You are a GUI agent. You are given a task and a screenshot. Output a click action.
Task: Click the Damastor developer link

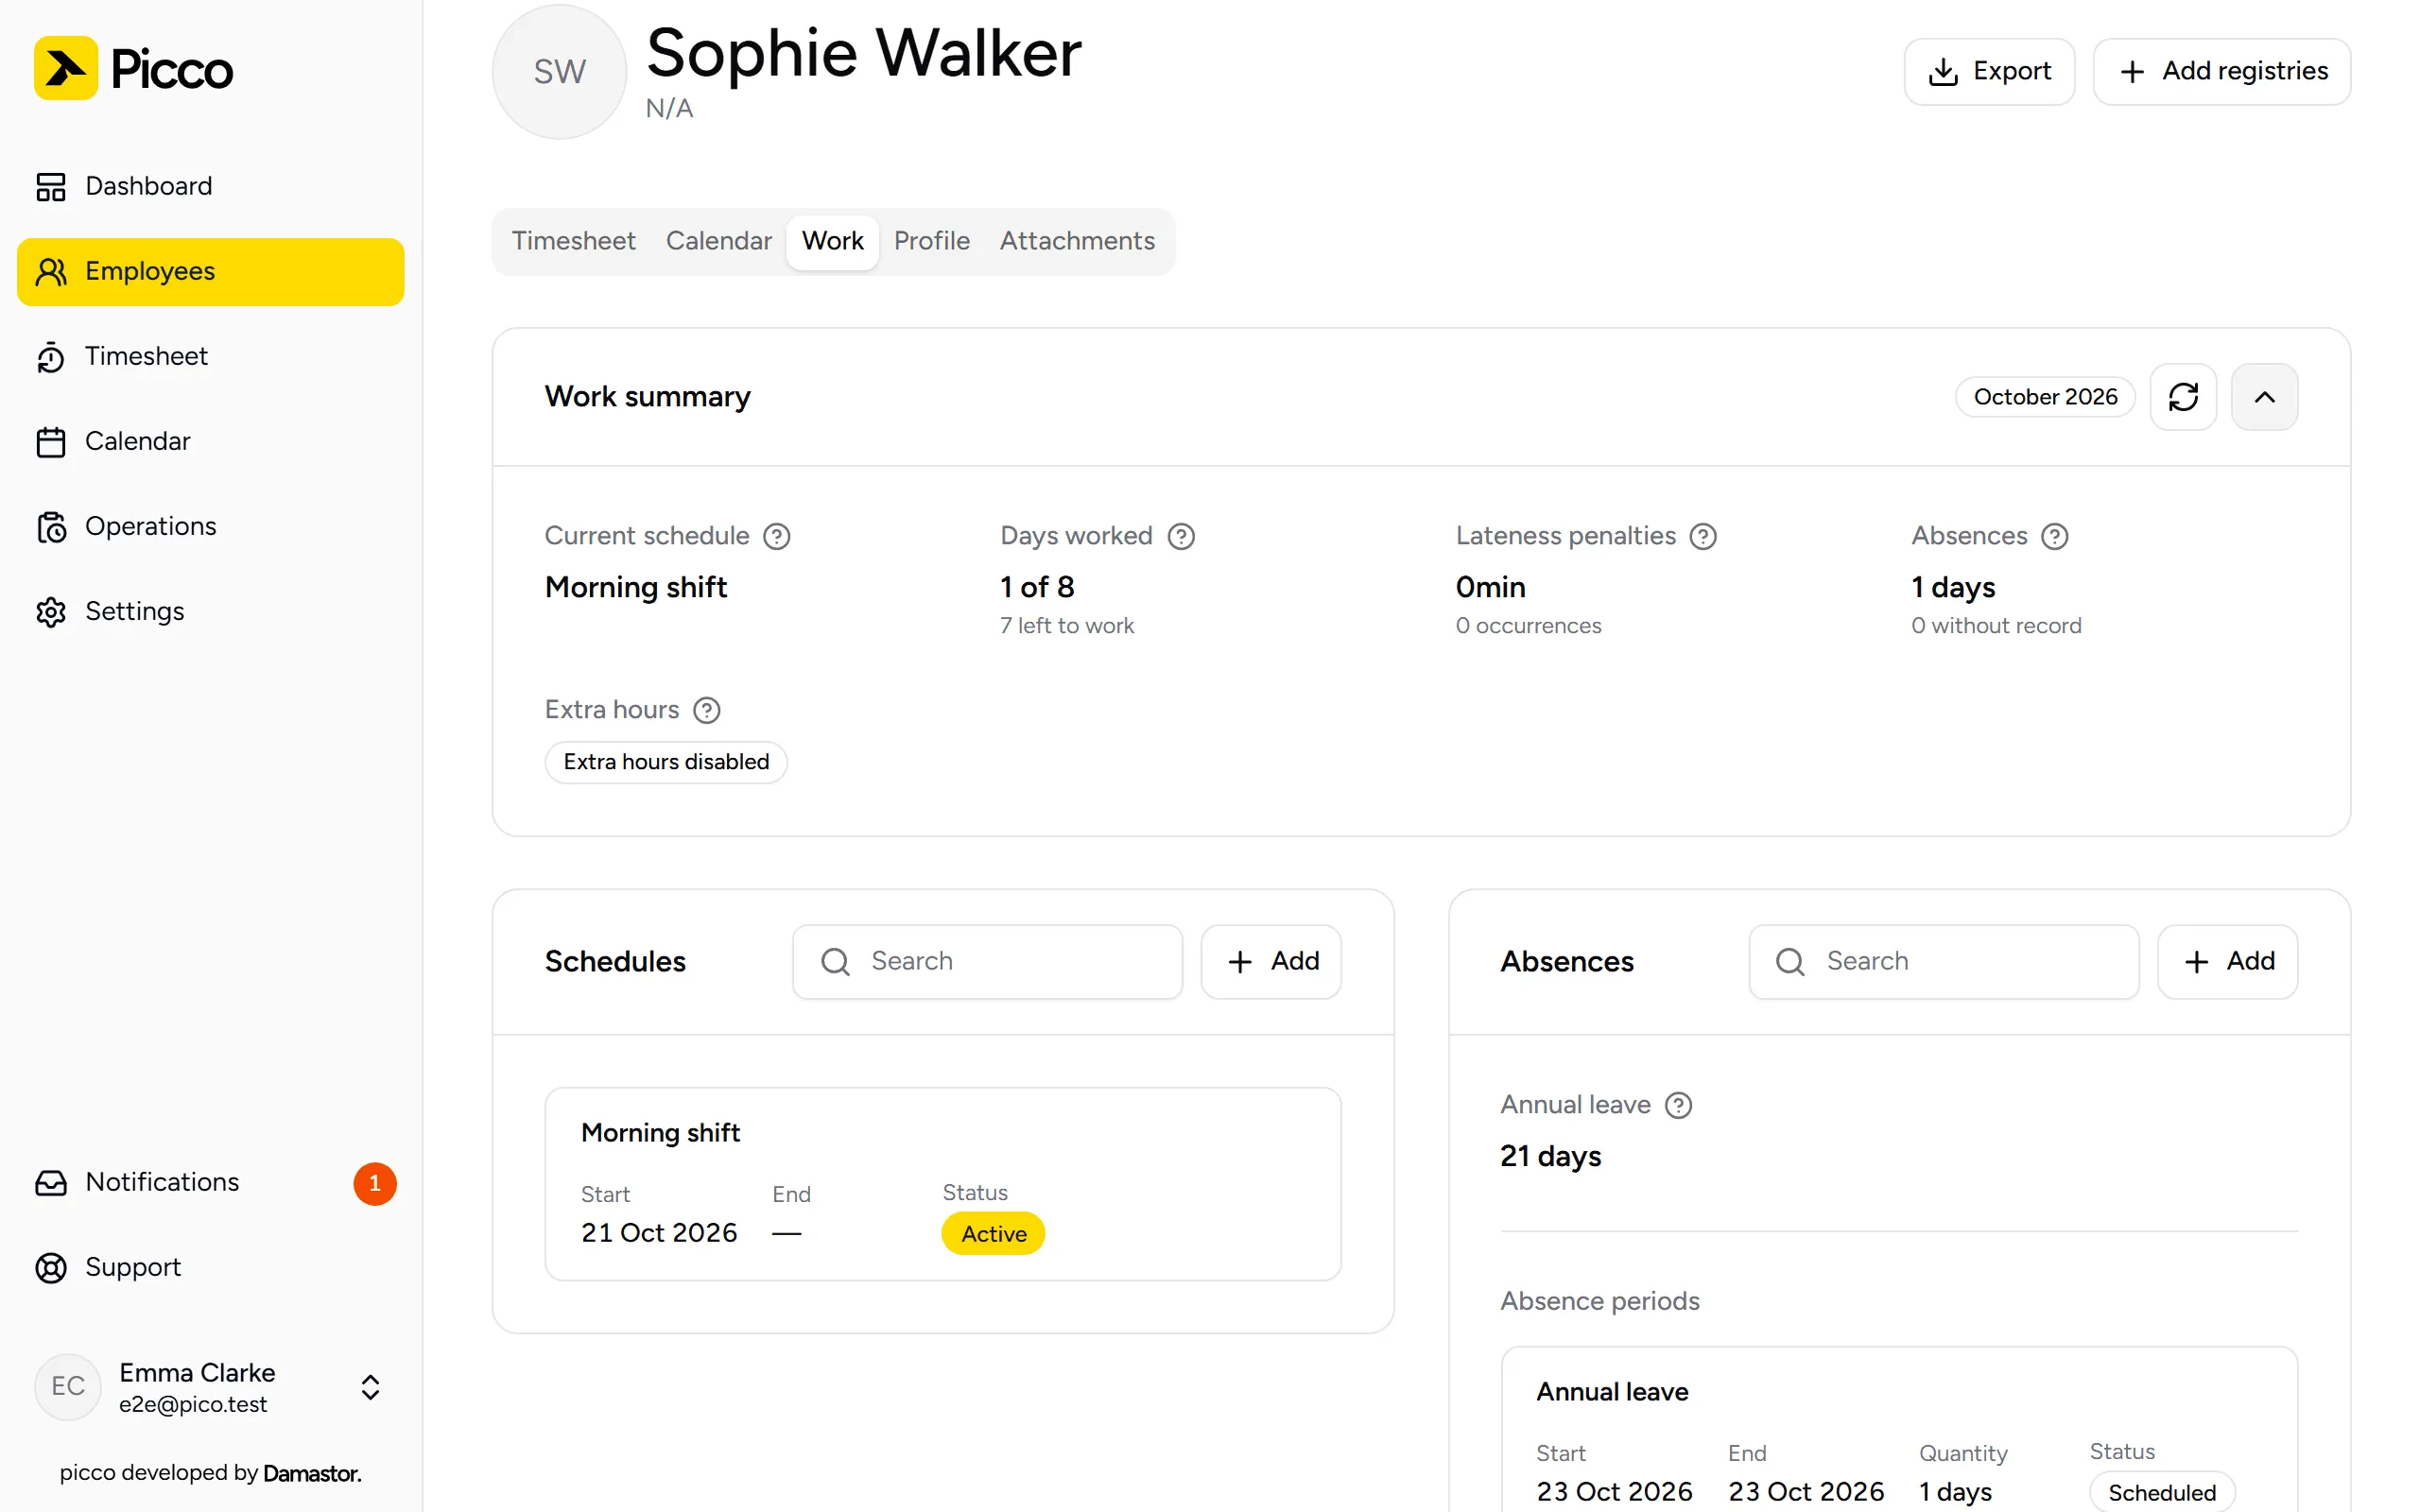click(311, 1473)
